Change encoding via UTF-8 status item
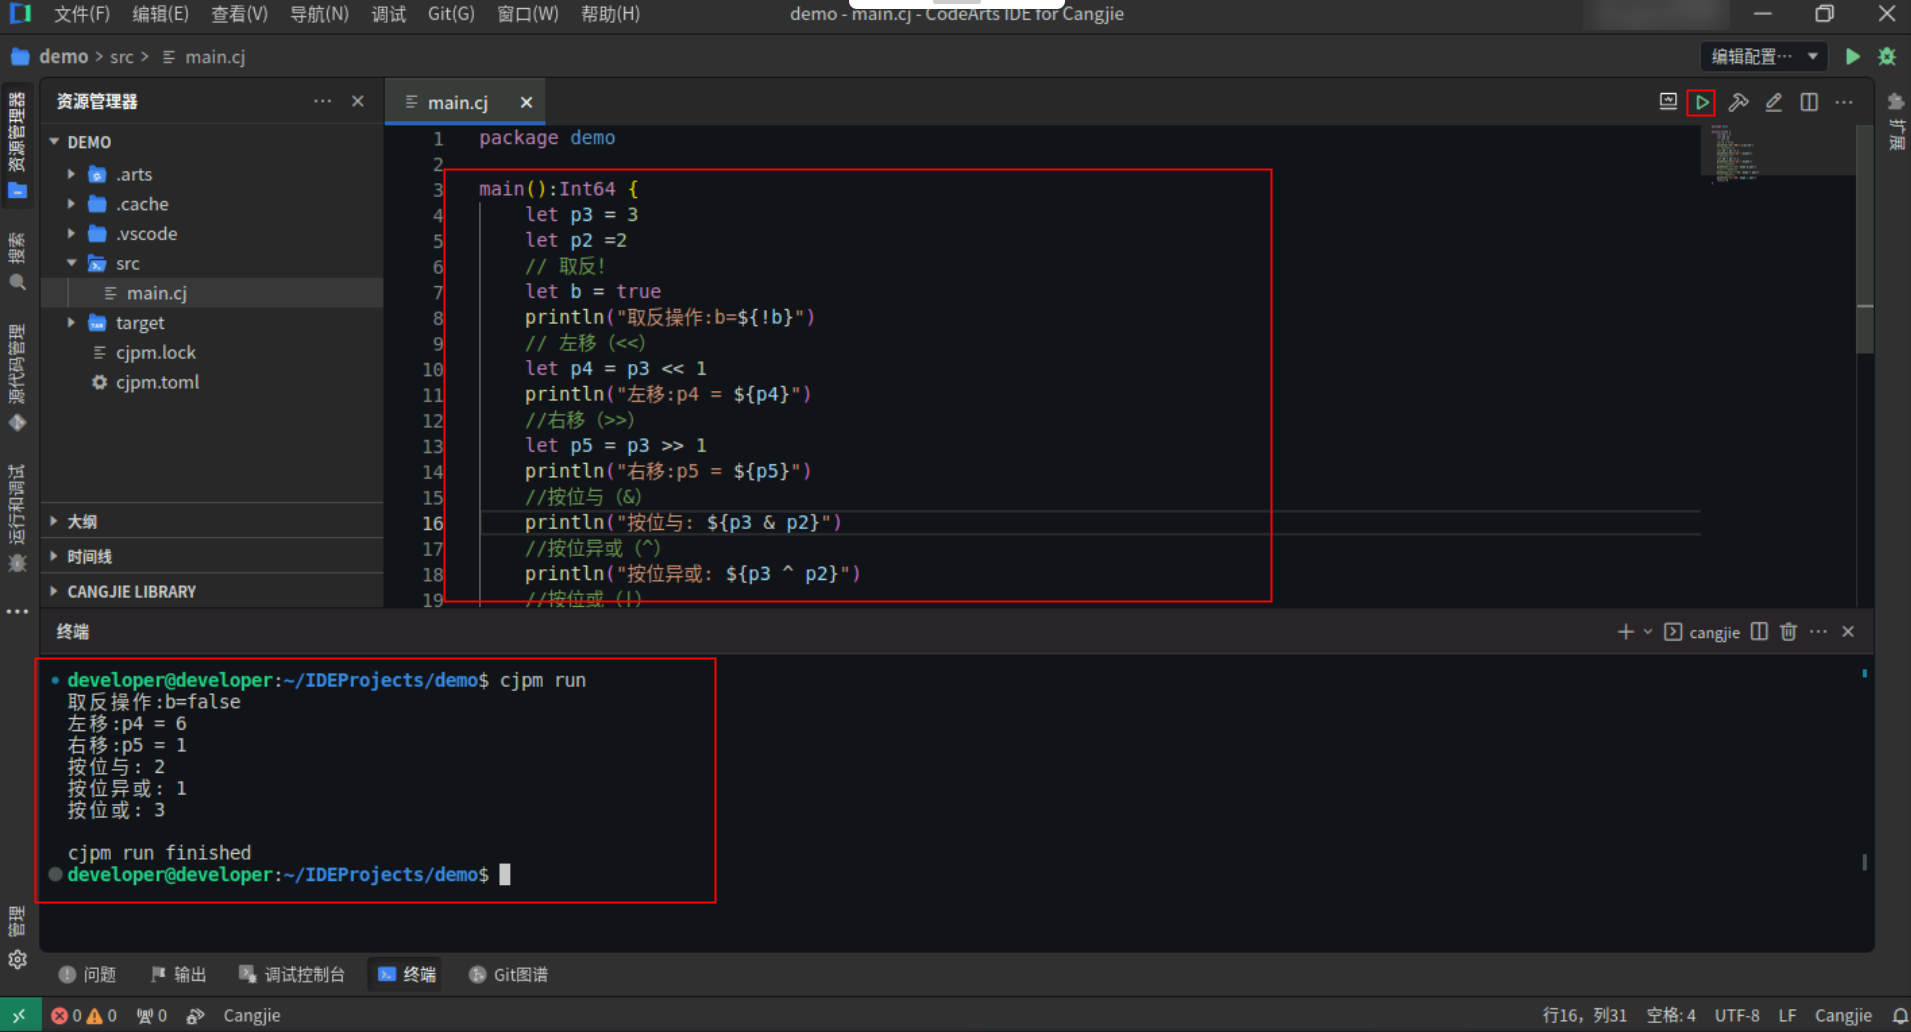This screenshot has height=1032, width=1911. point(1737,1015)
